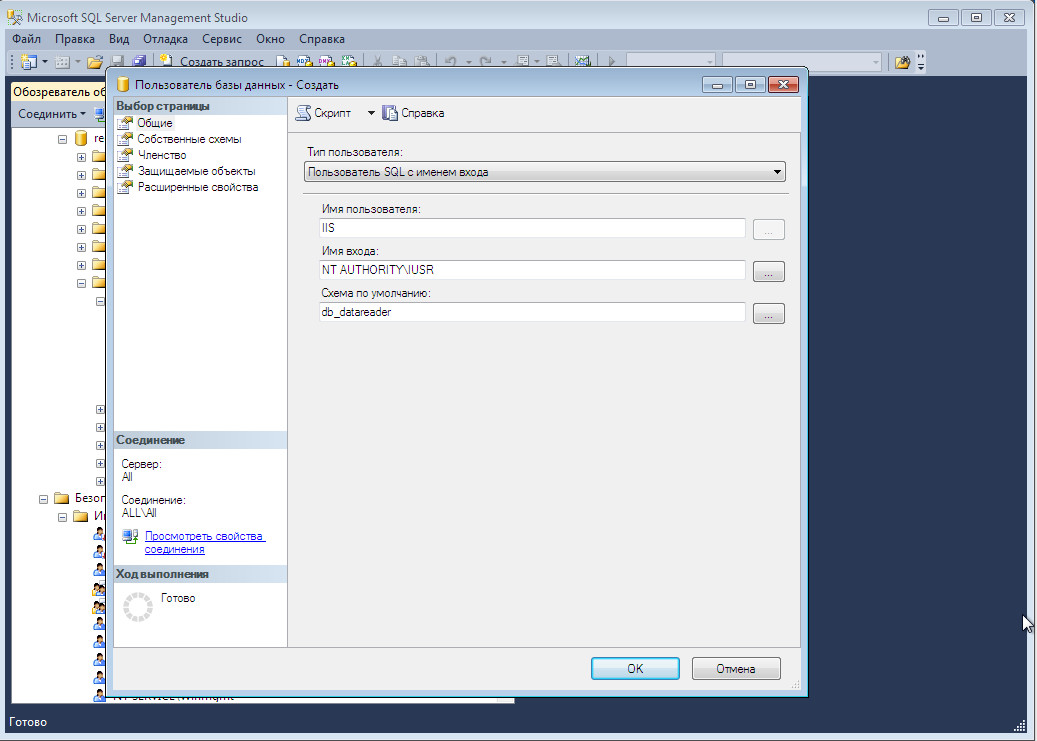Click the Undo arrow toolbar icon

coord(451,62)
